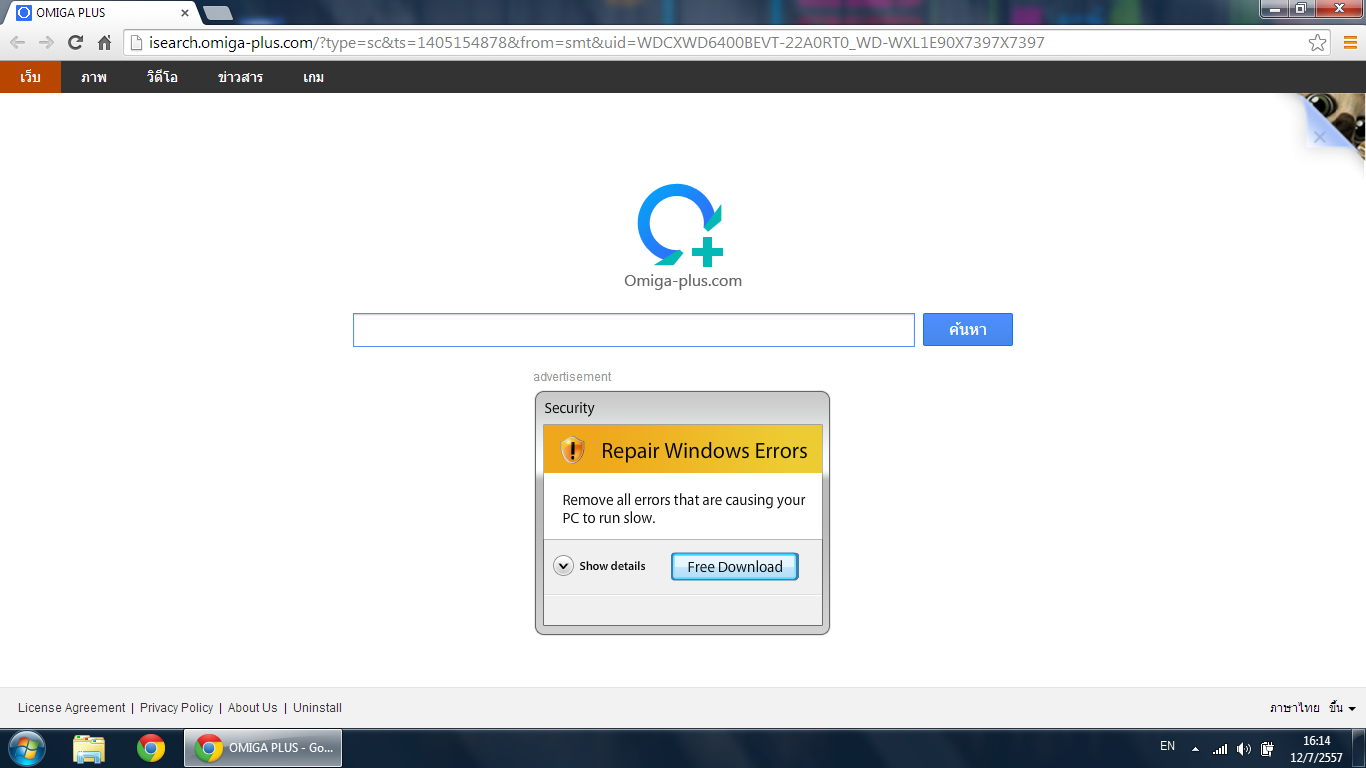This screenshot has width=1366, height=768.
Task: Click the Free Download button
Action: (x=735, y=566)
